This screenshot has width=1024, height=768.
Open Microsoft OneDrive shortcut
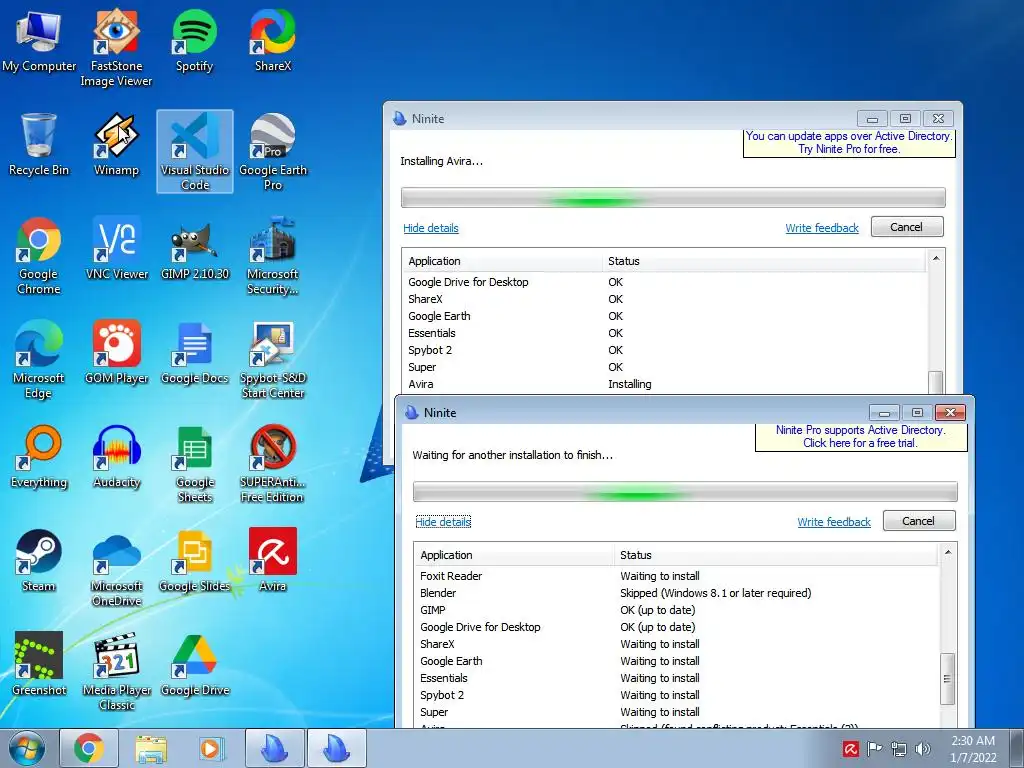tap(116, 568)
